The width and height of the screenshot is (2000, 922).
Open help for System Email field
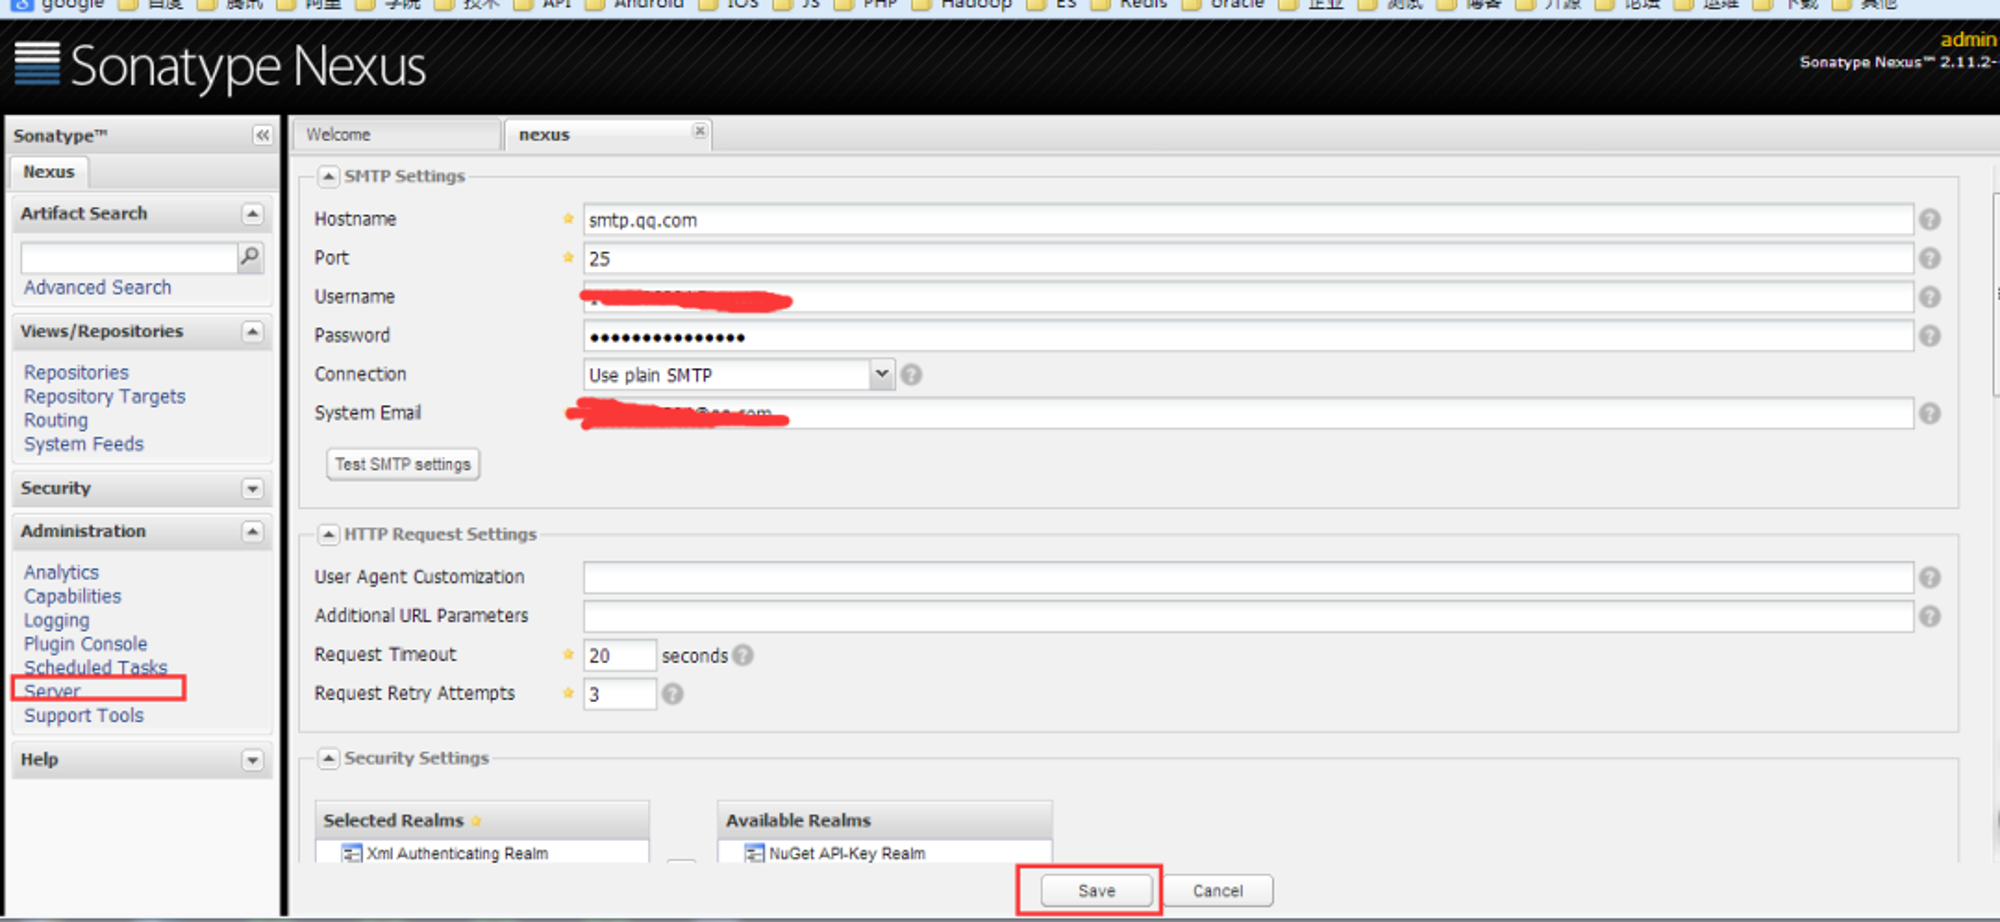pyautogui.click(x=1930, y=413)
